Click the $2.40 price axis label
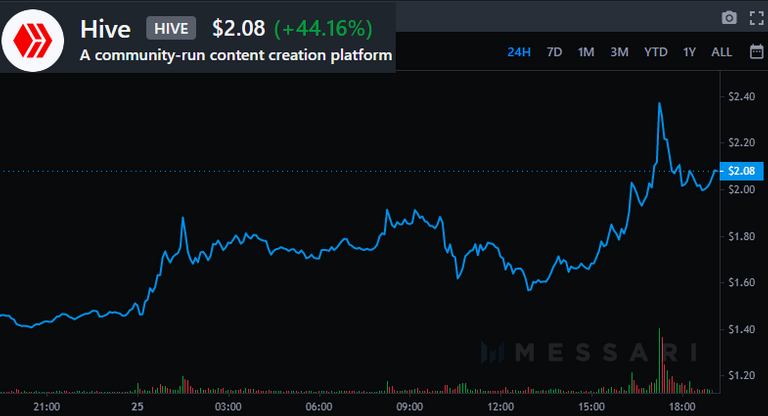 coord(742,97)
